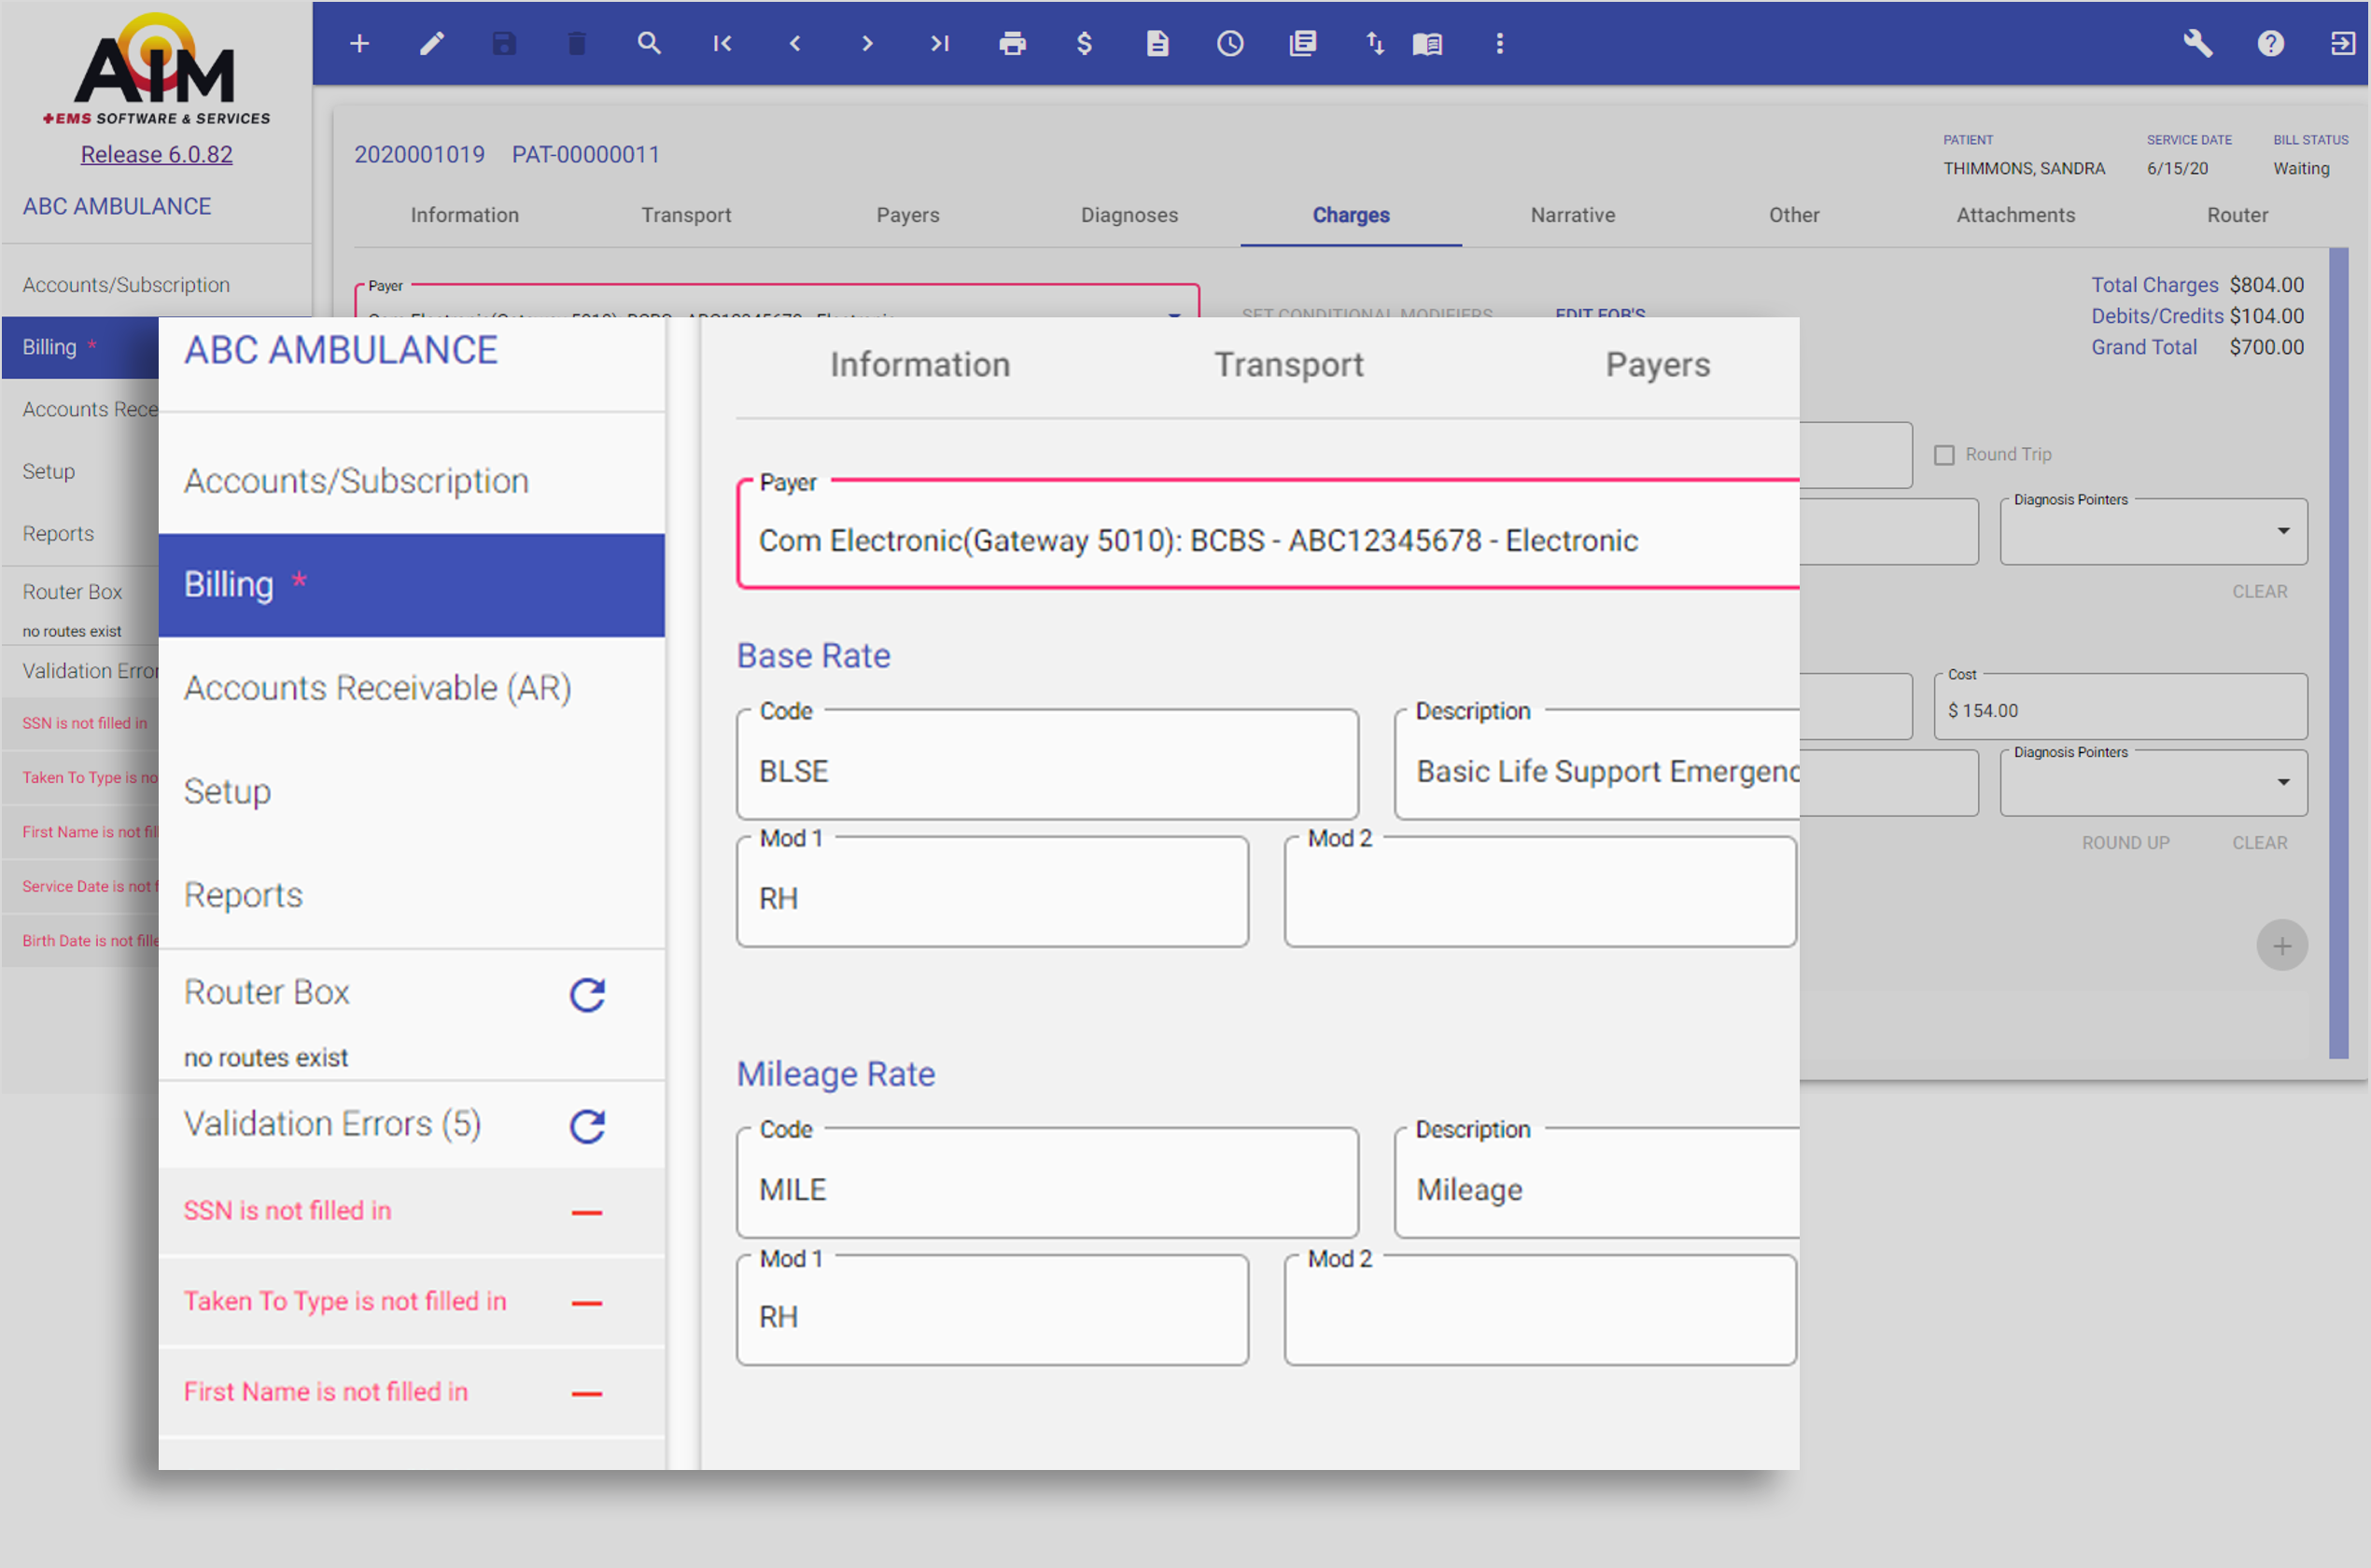Select Billing in enlarged side menu
The width and height of the screenshot is (2371, 1568).
point(411,585)
